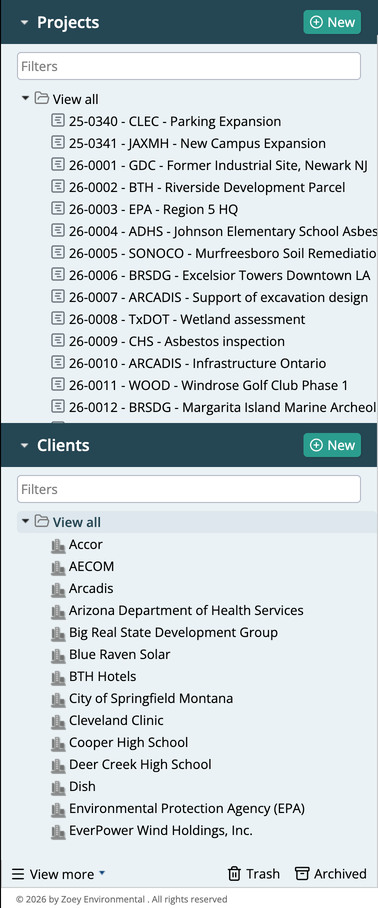
Task: Select client Big Real State Development Group
Action: (173, 632)
